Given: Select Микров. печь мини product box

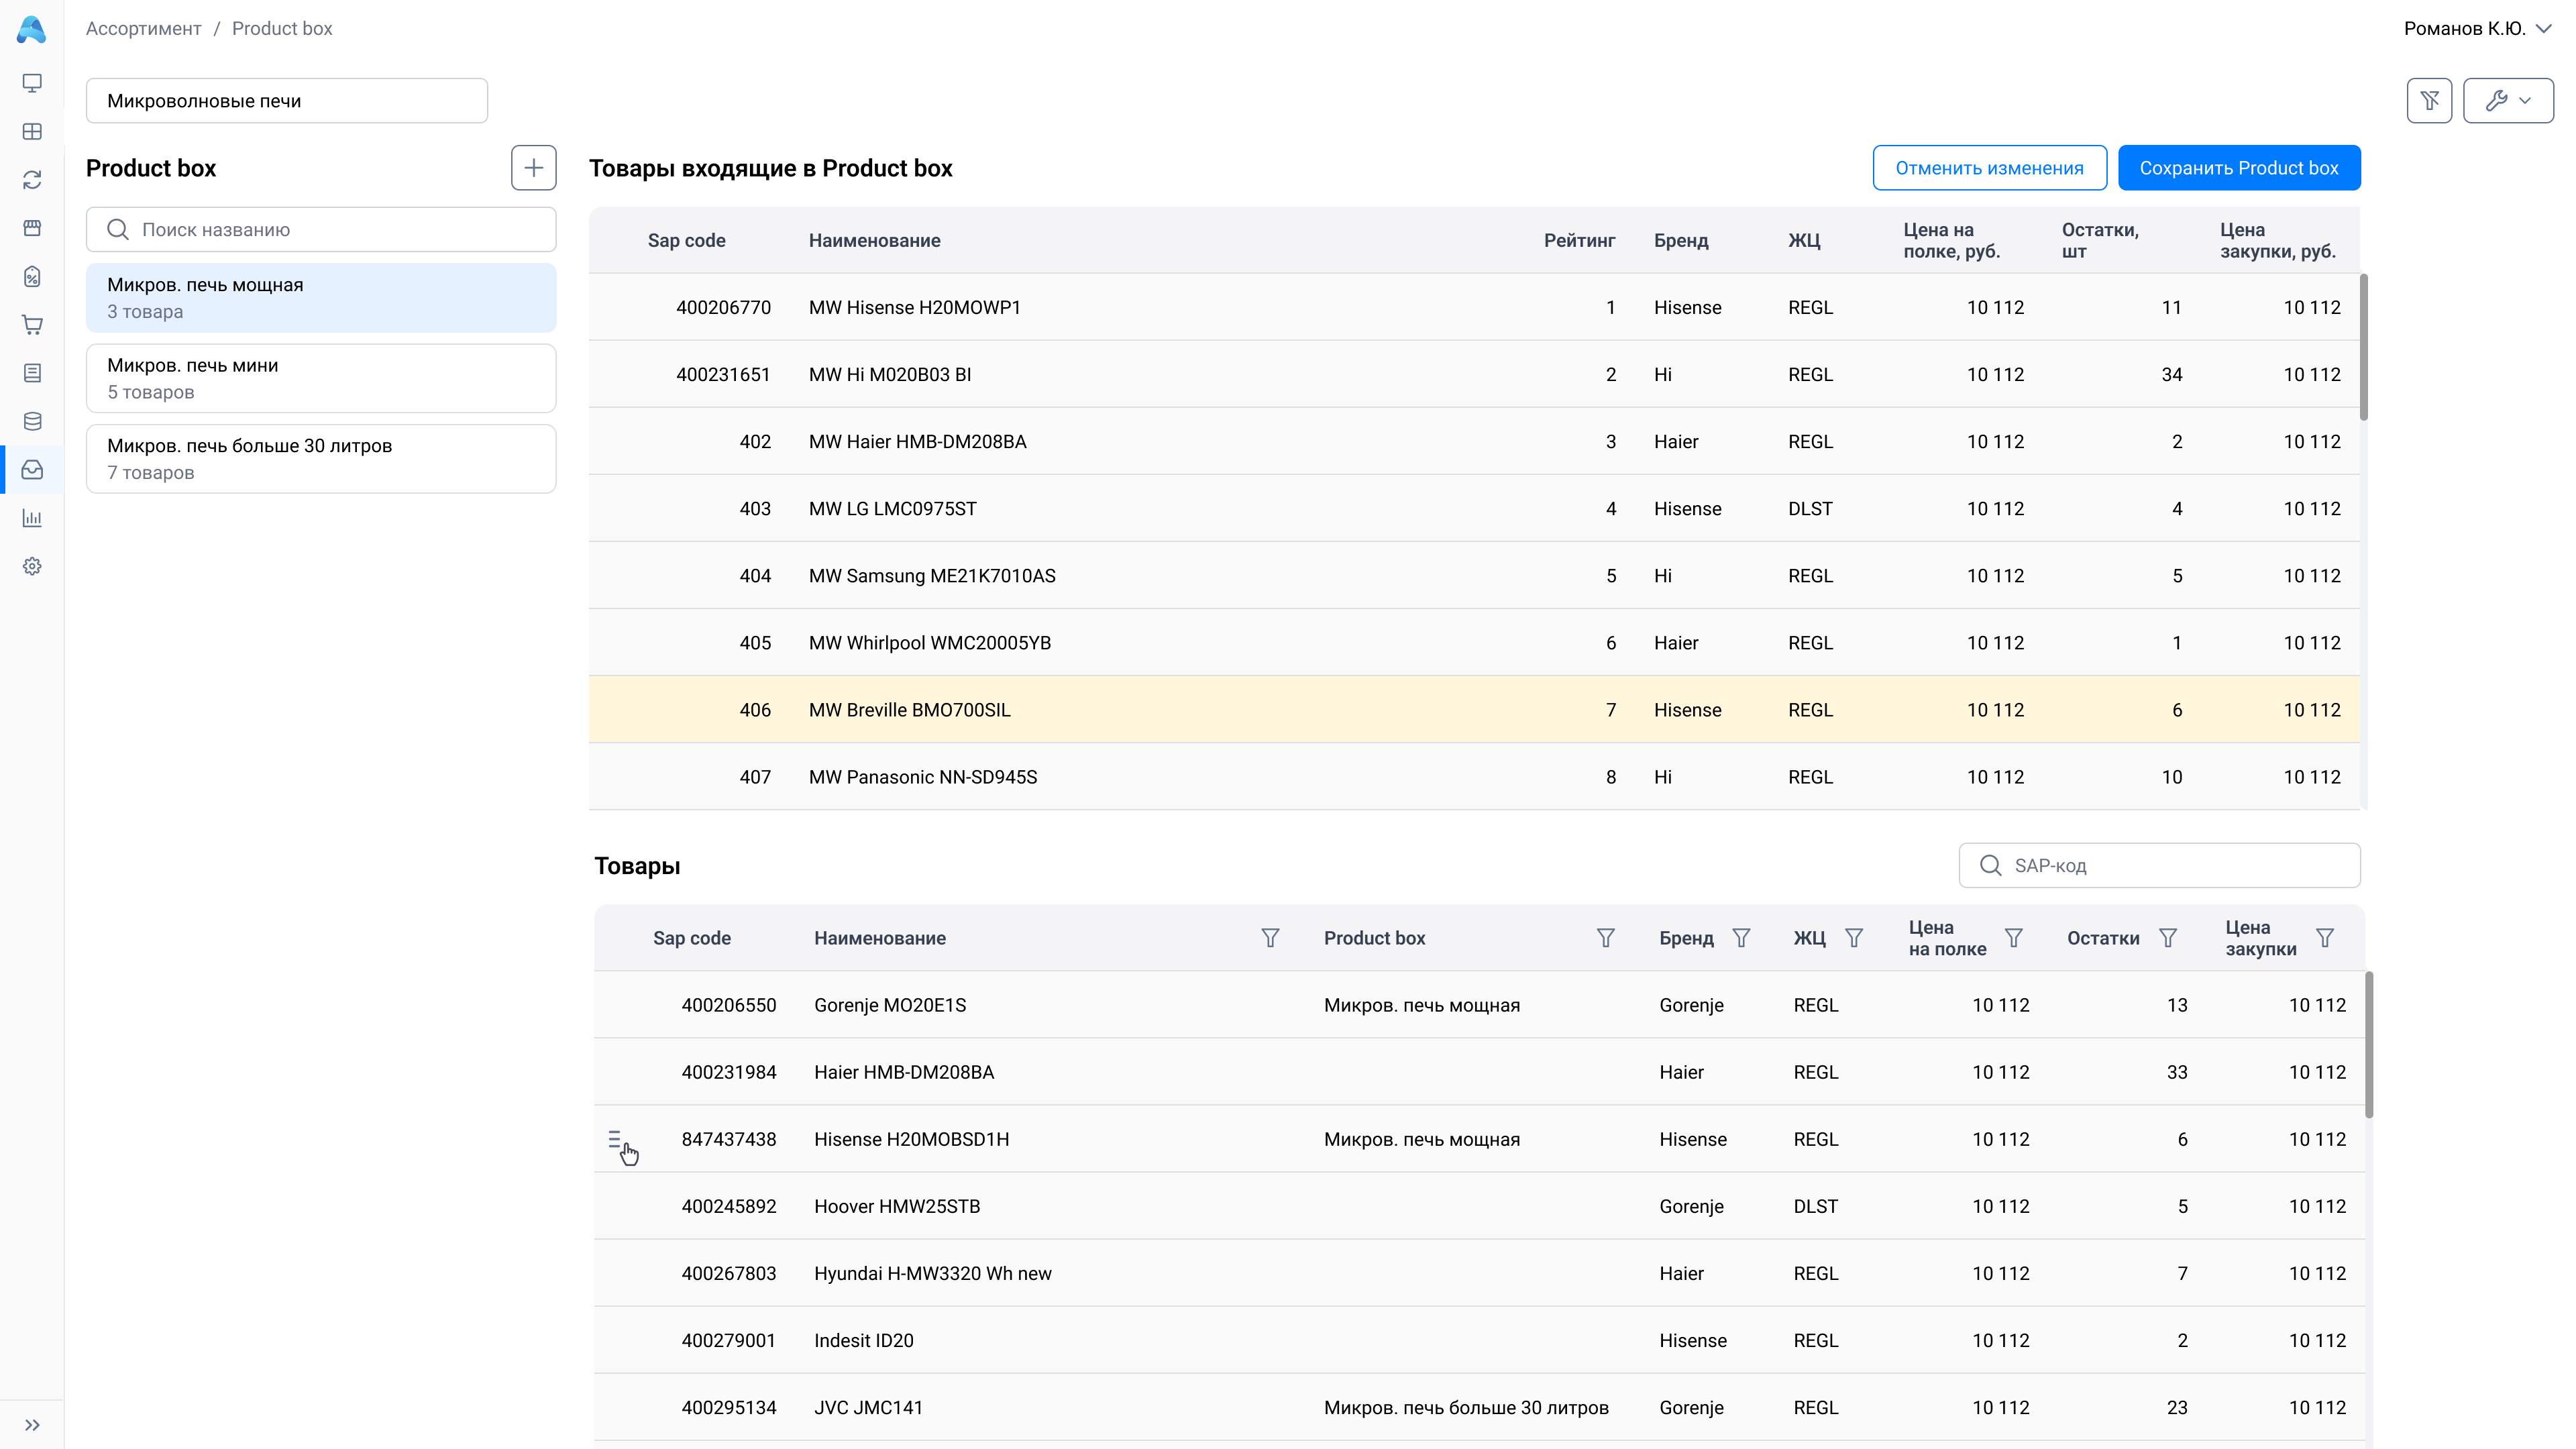Looking at the screenshot, I should point(321,379).
